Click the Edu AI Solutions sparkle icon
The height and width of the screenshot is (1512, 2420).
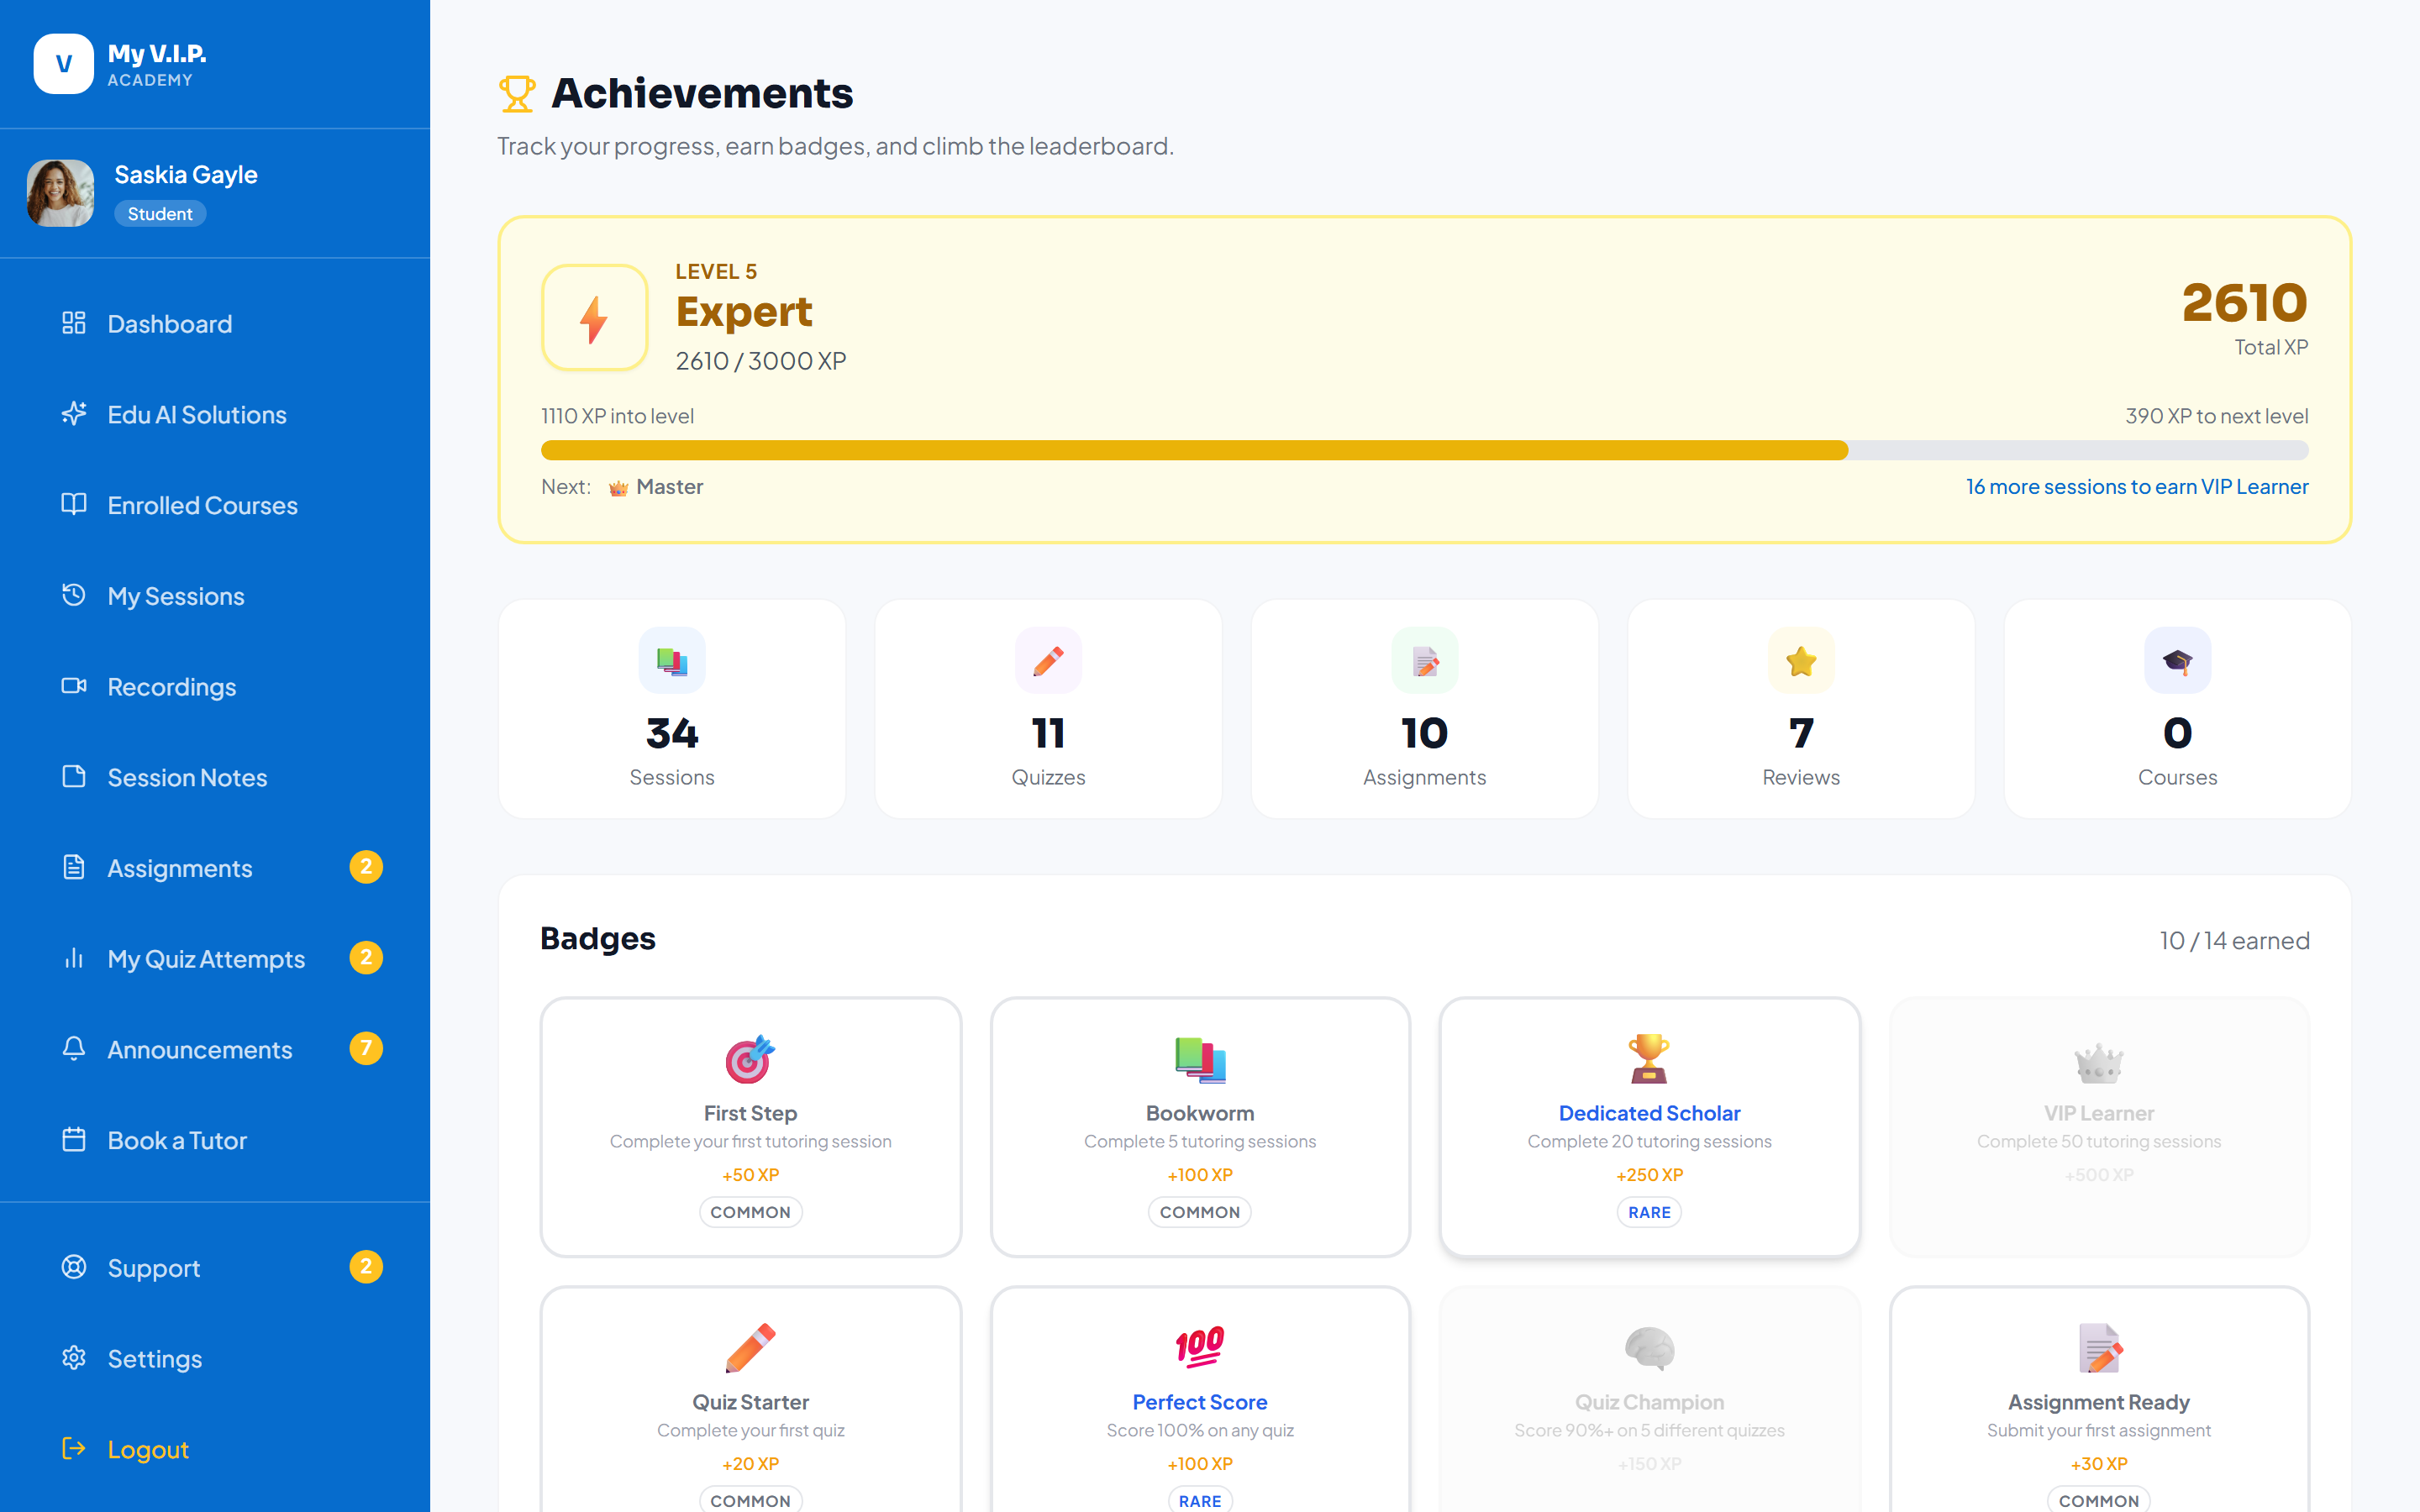coord(74,414)
